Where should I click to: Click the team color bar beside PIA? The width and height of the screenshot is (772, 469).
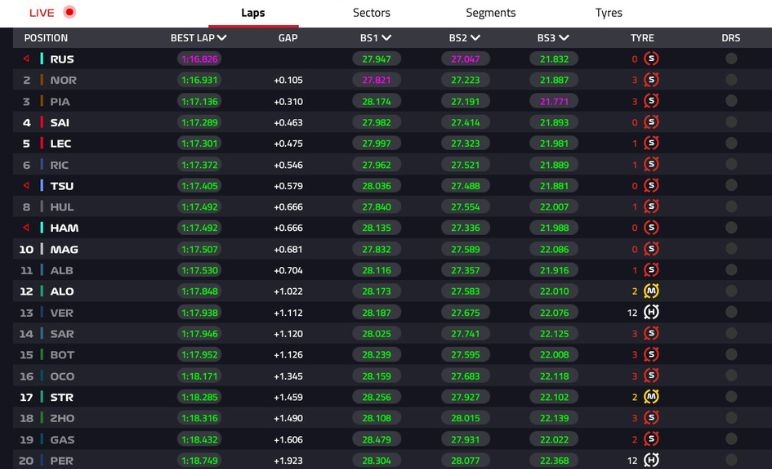coord(42,102)
